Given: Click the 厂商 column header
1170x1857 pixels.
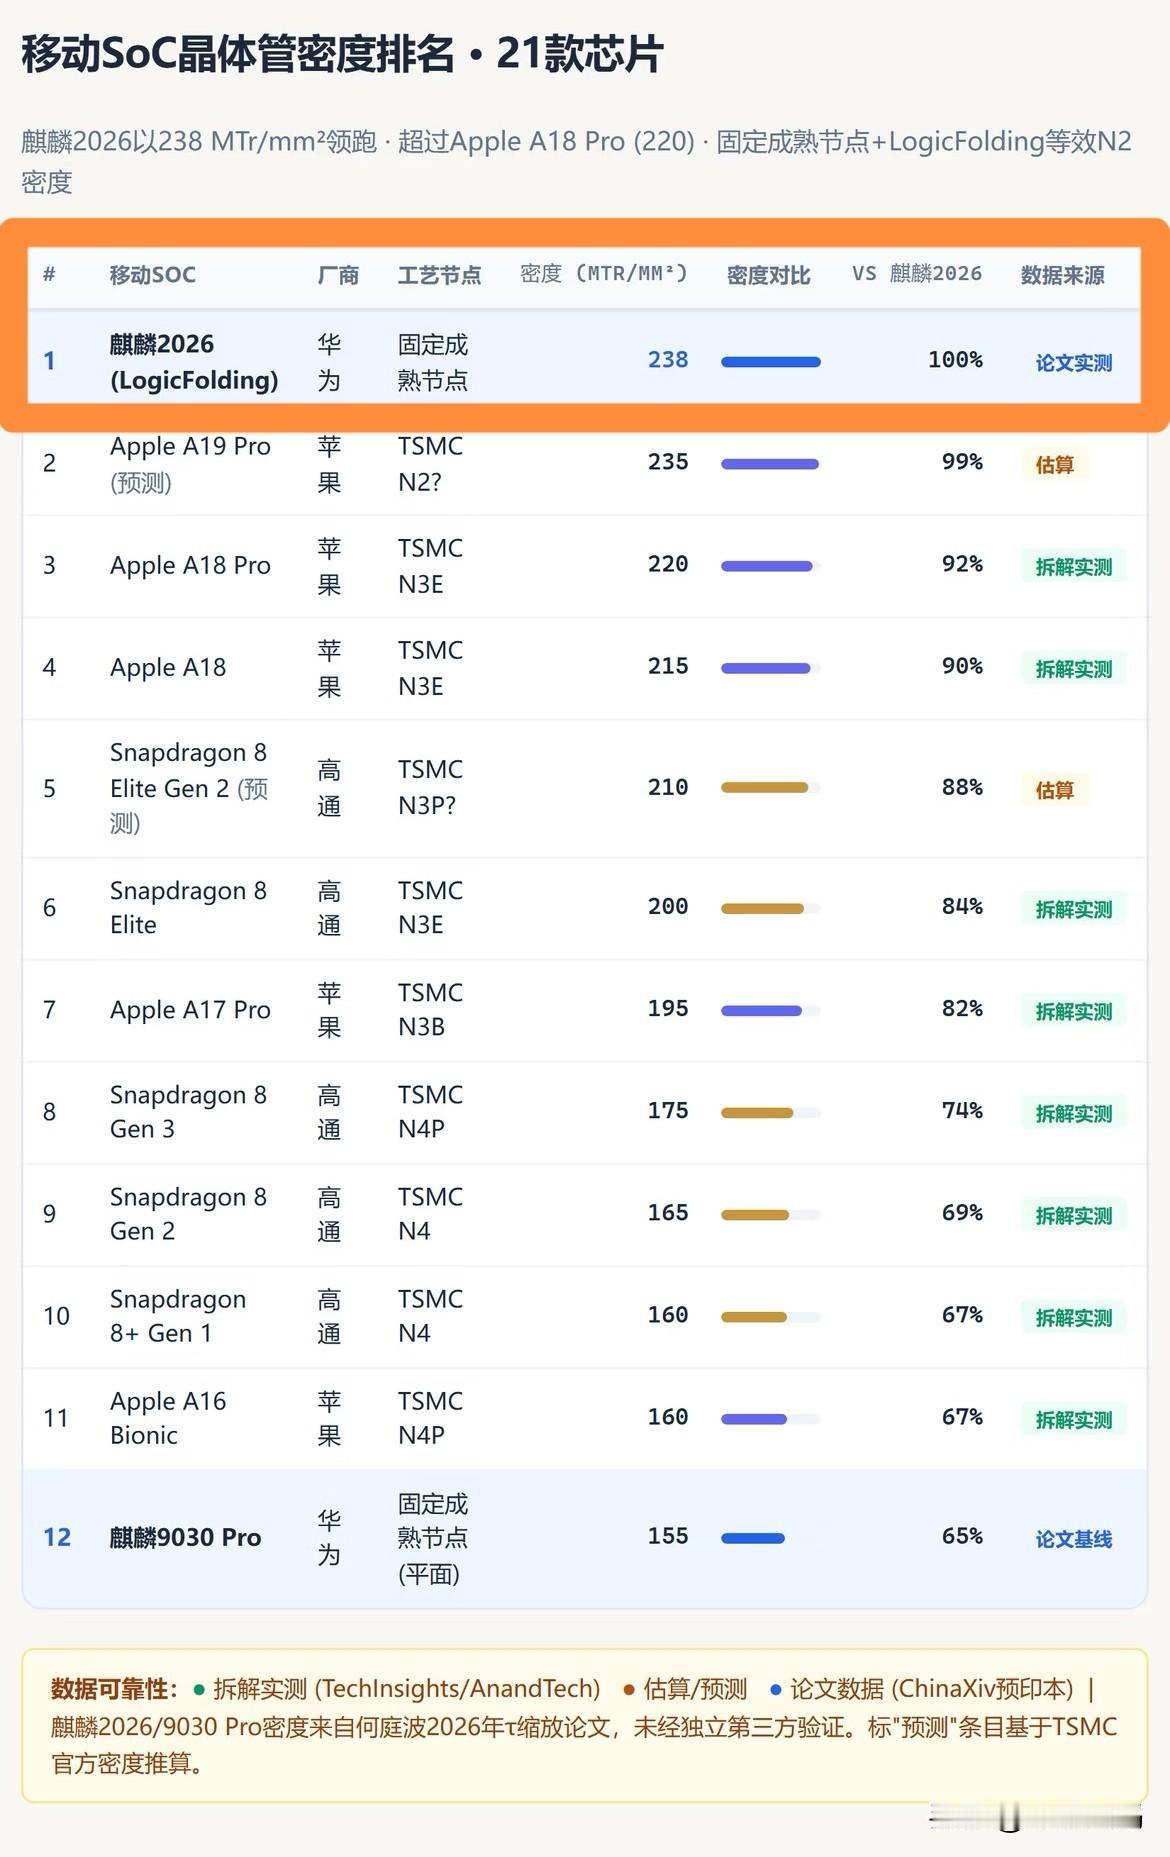Looking at the screenshot, I should [x=338, y=275].
